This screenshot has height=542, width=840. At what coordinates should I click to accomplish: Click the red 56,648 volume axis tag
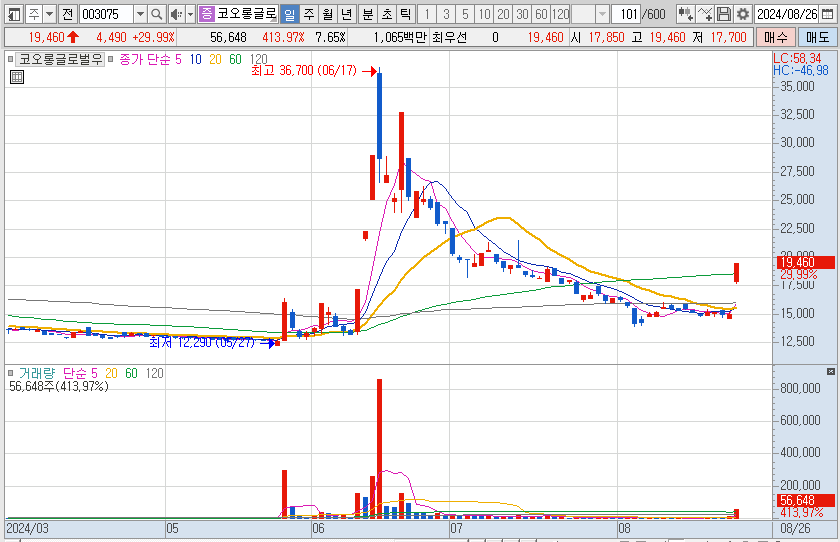click(x=805, y=500)
